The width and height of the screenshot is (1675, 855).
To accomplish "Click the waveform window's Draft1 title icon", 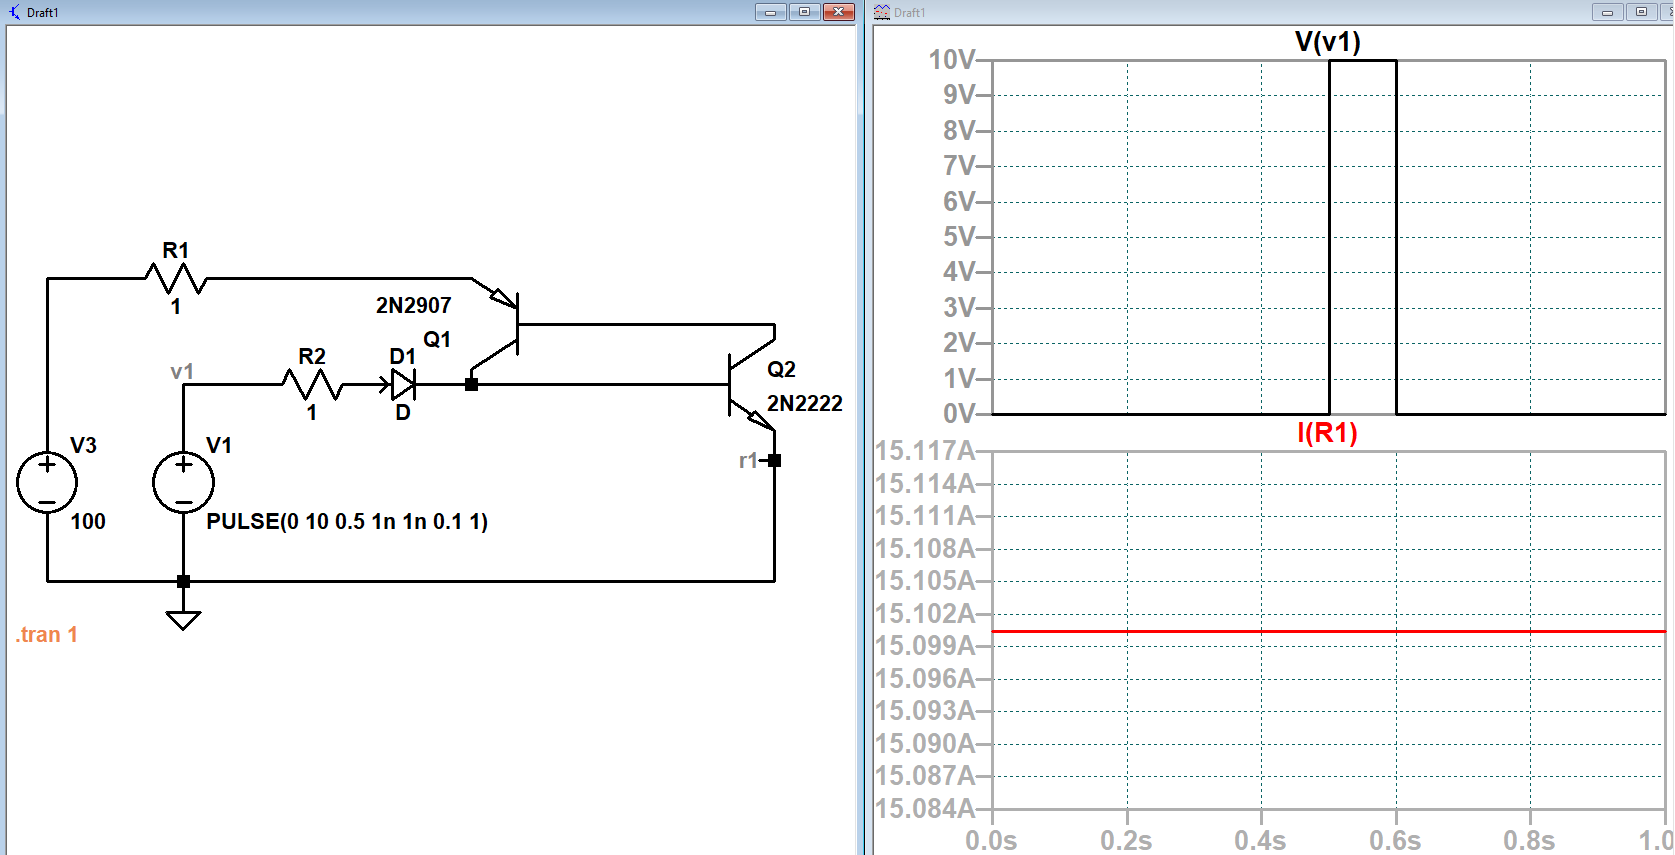I will 882,12.
